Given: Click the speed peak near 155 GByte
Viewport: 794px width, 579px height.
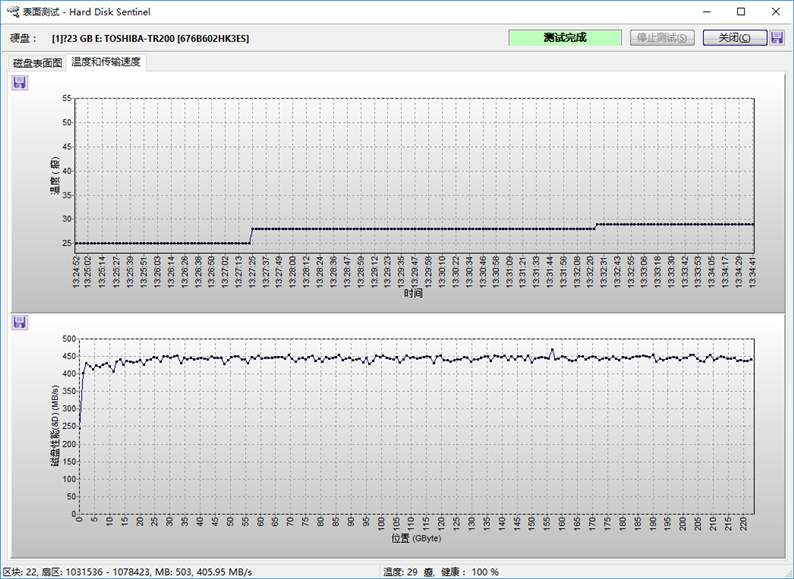Looking at the screenshot, I should 552,350.
